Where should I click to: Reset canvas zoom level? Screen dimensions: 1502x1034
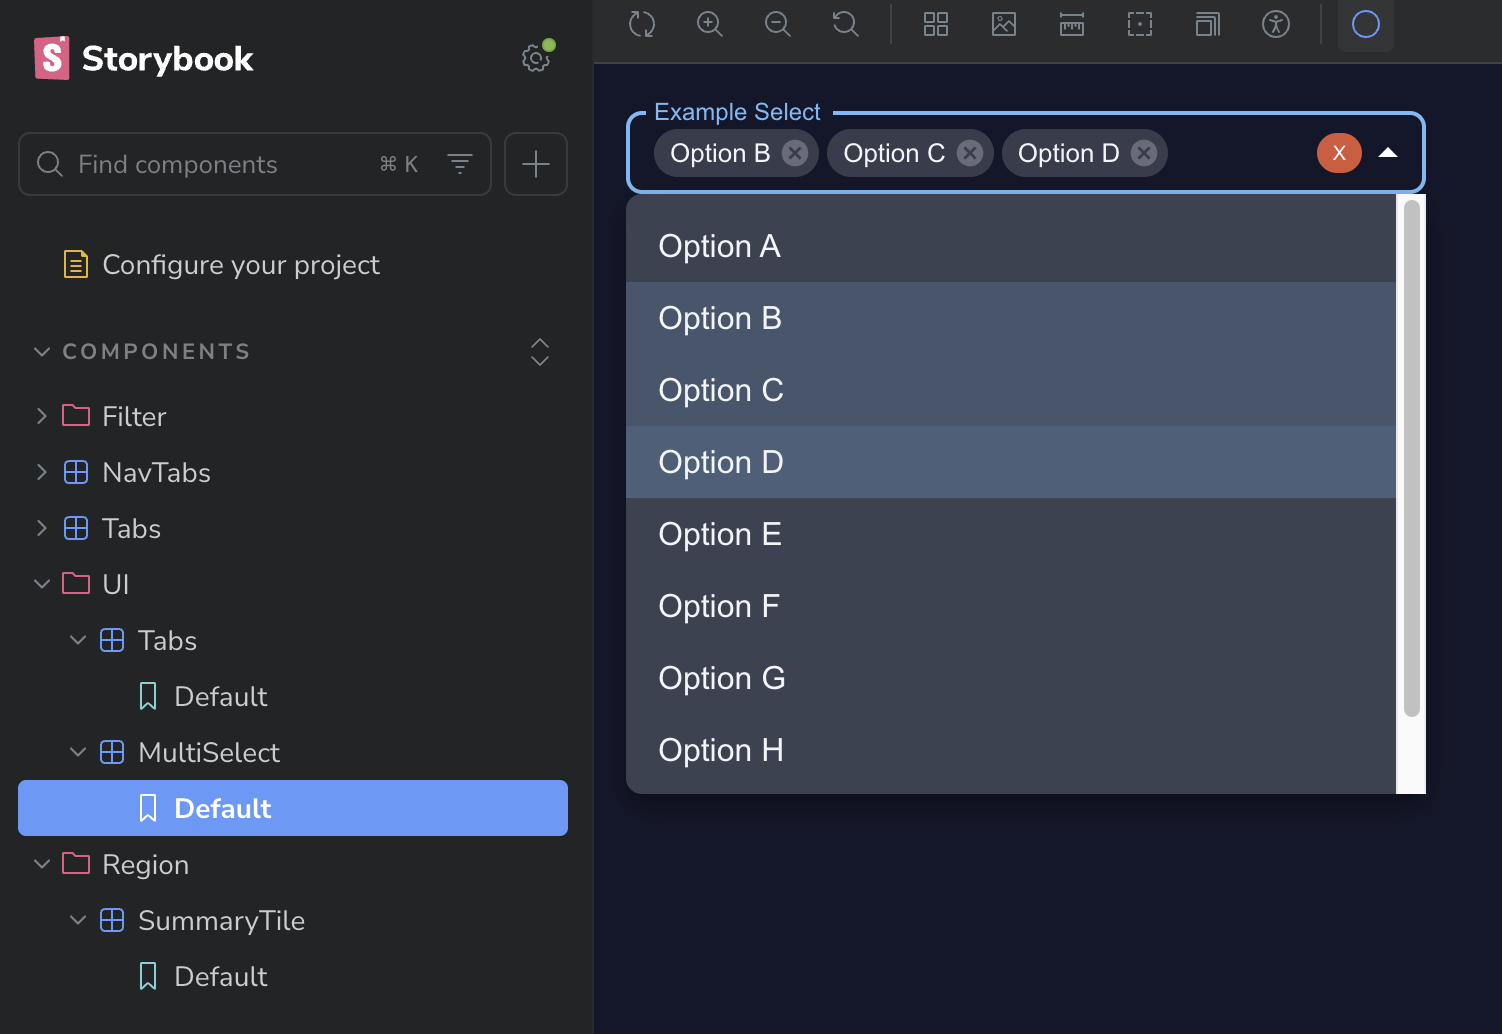pyautogui.click(x=846, y=23)
